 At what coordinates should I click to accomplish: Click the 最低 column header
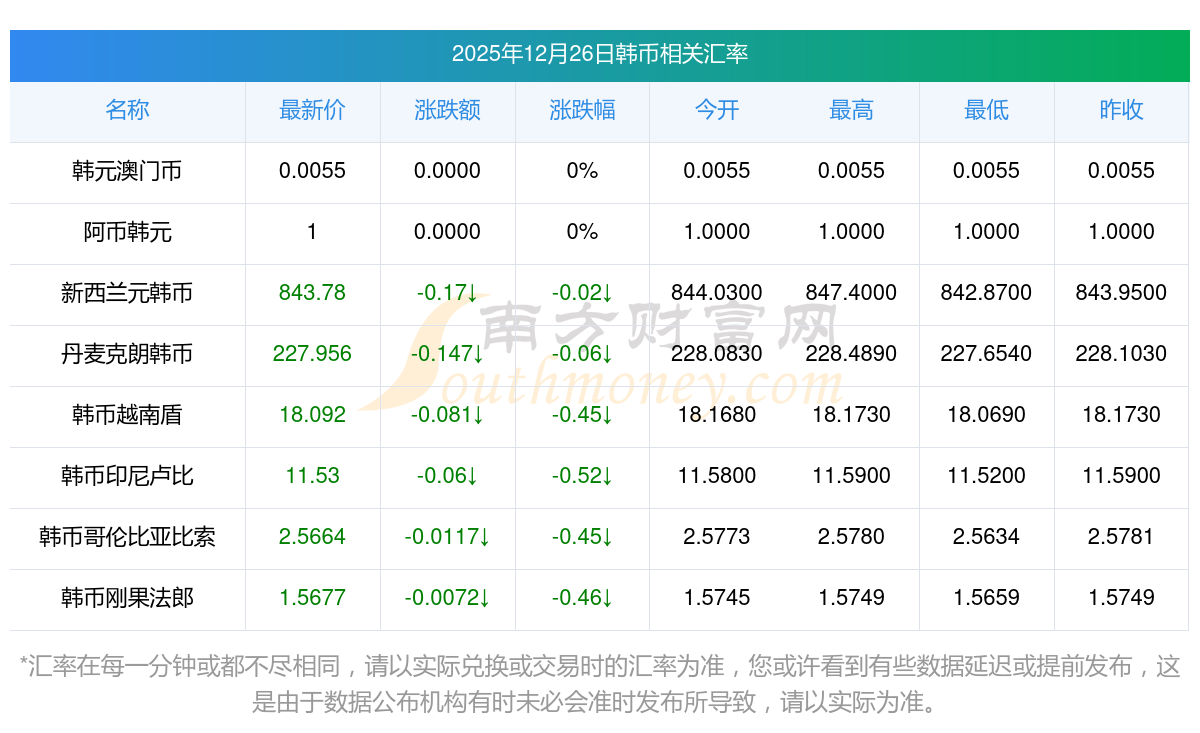coord(986,110)
